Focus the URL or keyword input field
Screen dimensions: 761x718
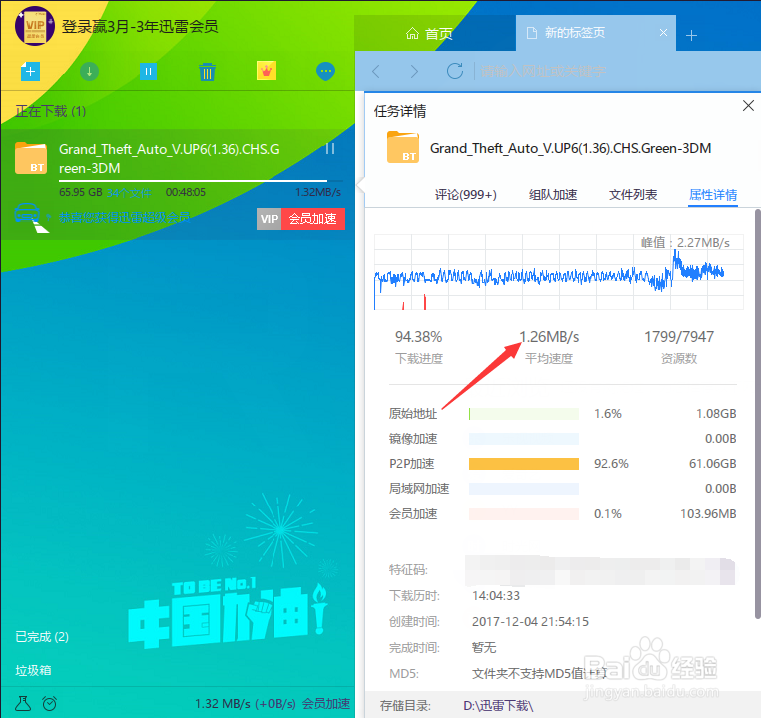(x=616, y=72)
